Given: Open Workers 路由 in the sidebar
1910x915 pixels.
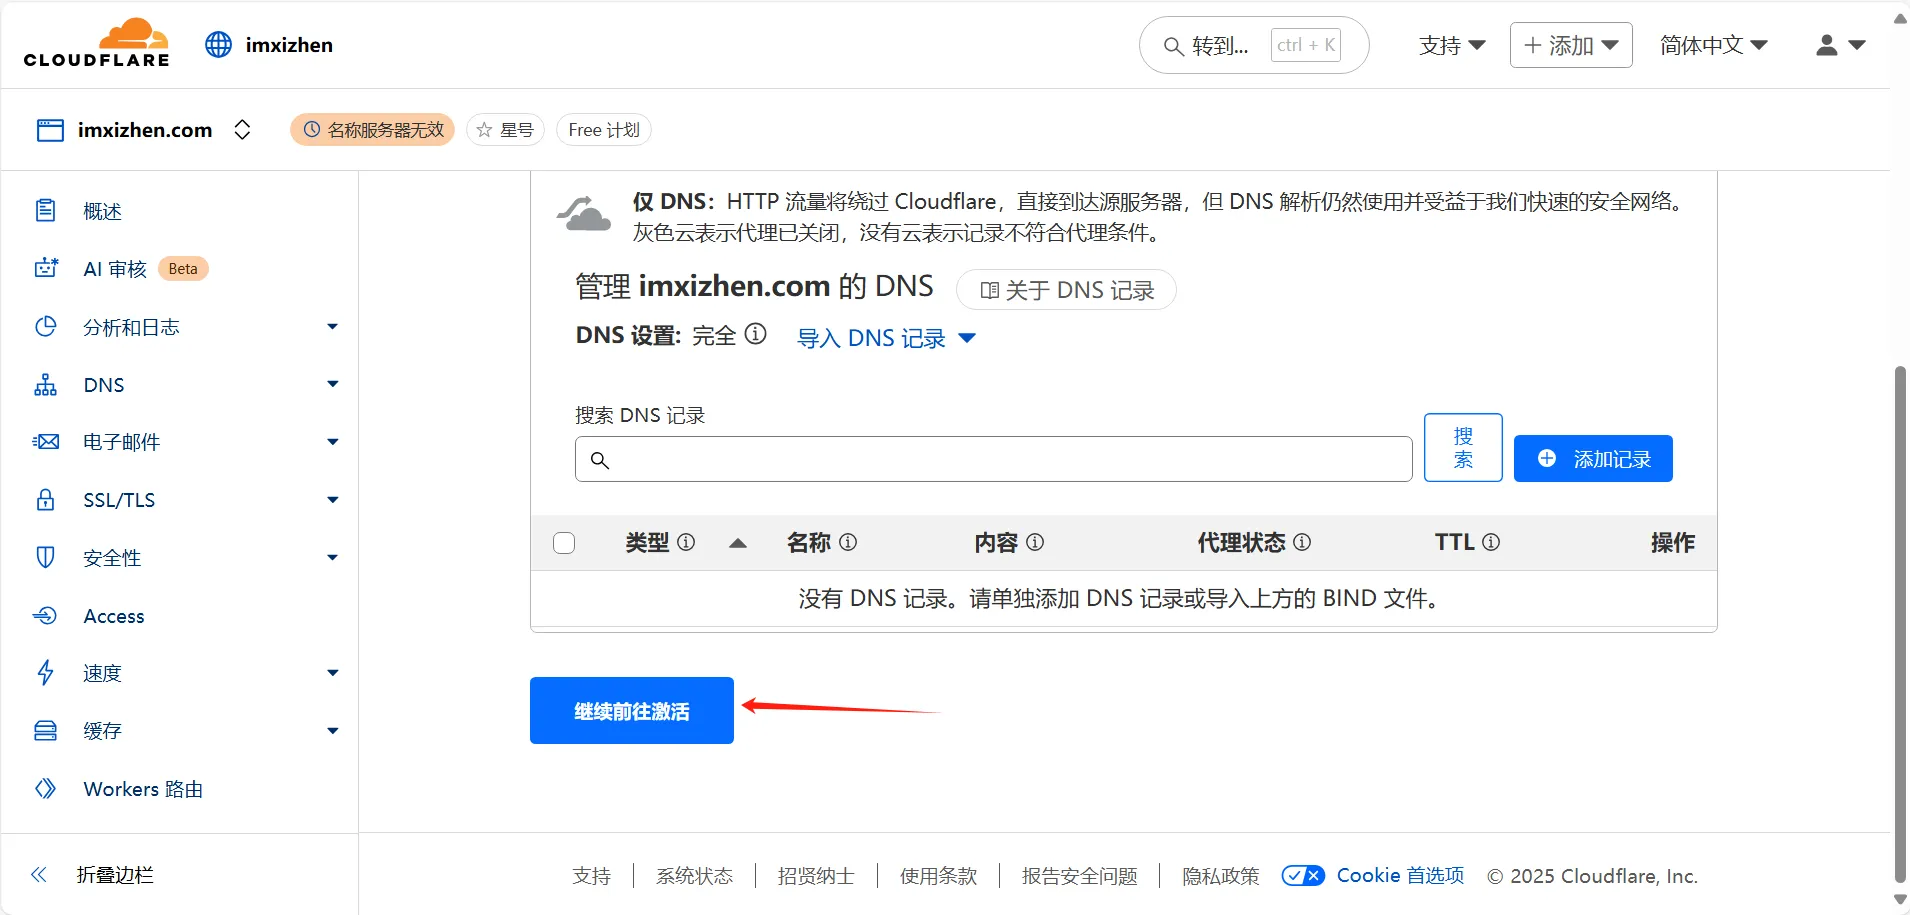Looking at the screenshot, I should [x=143, y=789].
